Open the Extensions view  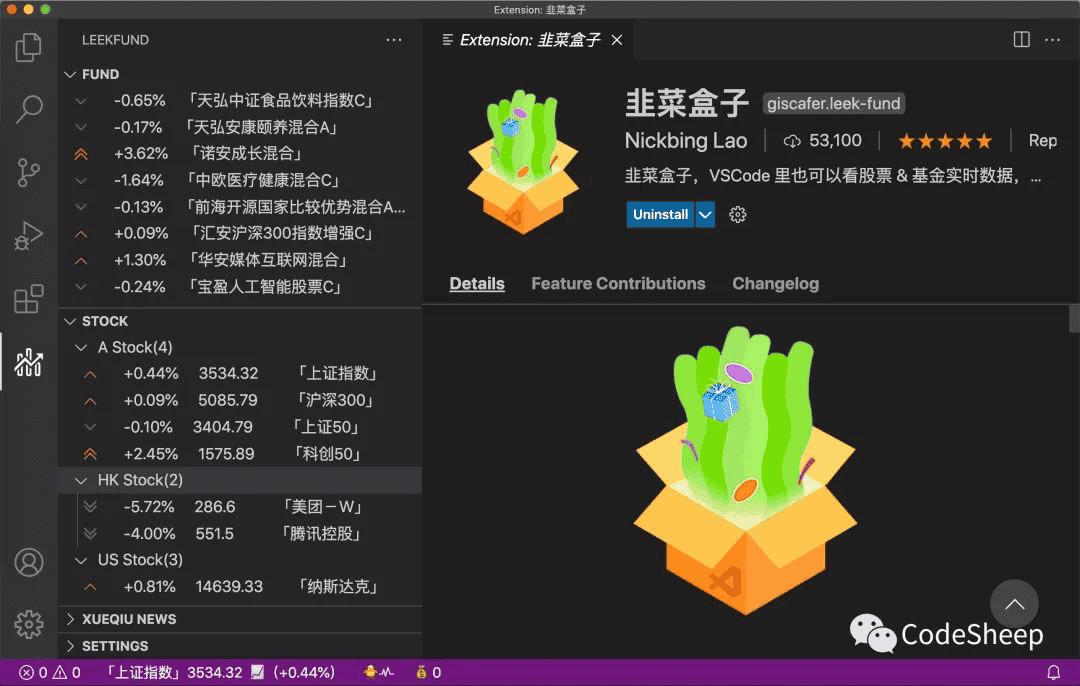(28, 299)
